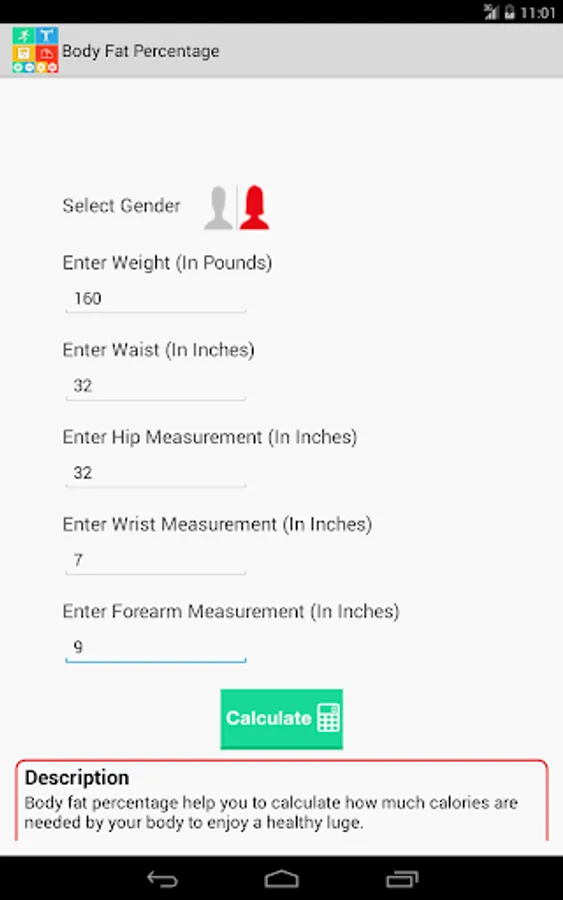Tap the 11:01 clock in status bar

[538, 13]
